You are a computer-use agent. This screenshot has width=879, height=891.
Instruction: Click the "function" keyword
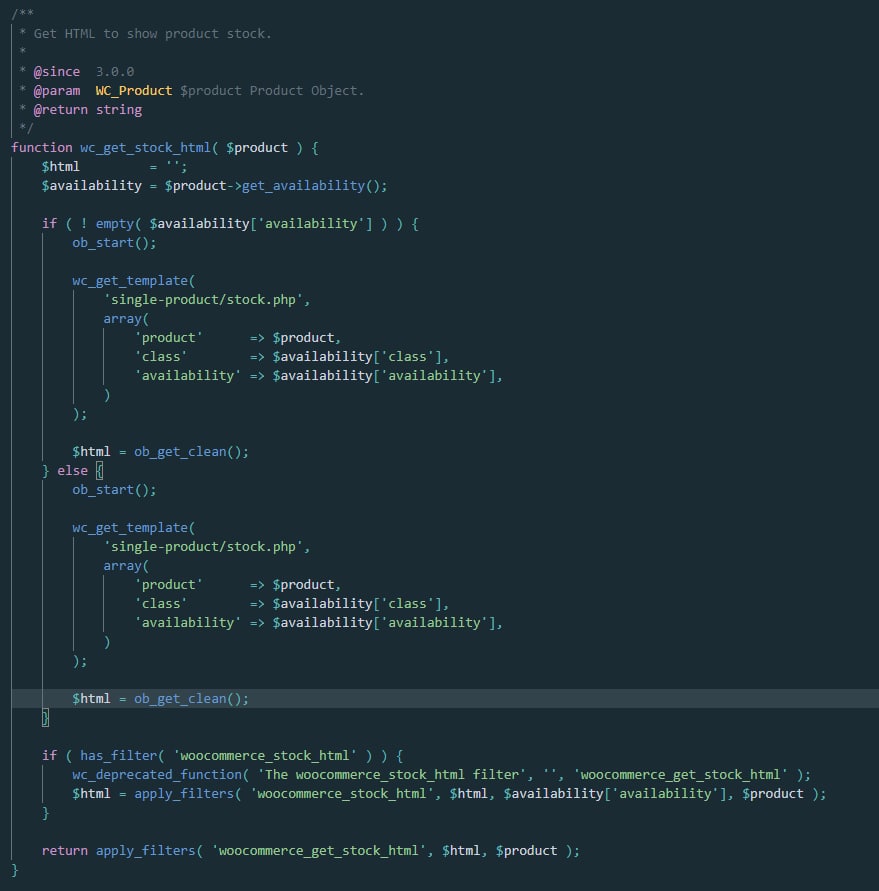coord(41,148)
